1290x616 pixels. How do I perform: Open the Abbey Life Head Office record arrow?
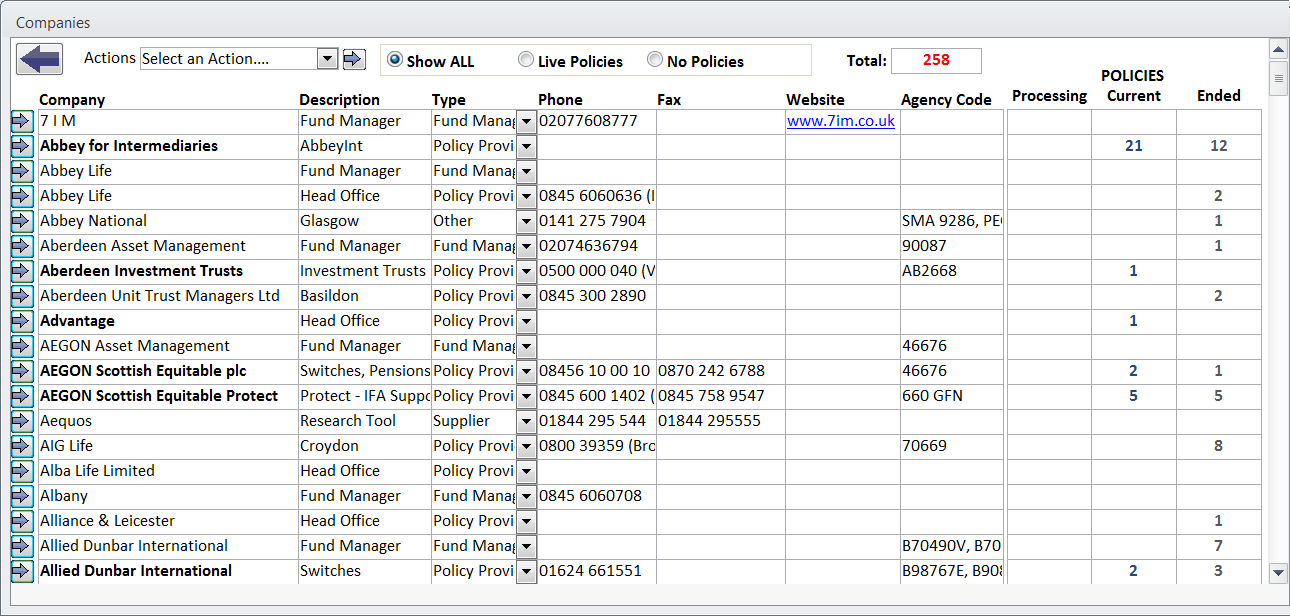click(22, 196)
